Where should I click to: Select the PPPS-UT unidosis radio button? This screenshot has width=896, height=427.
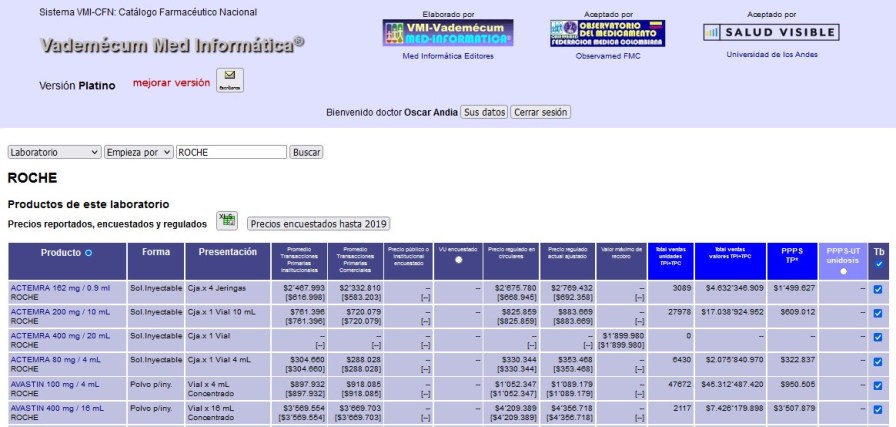pos(843,271)
